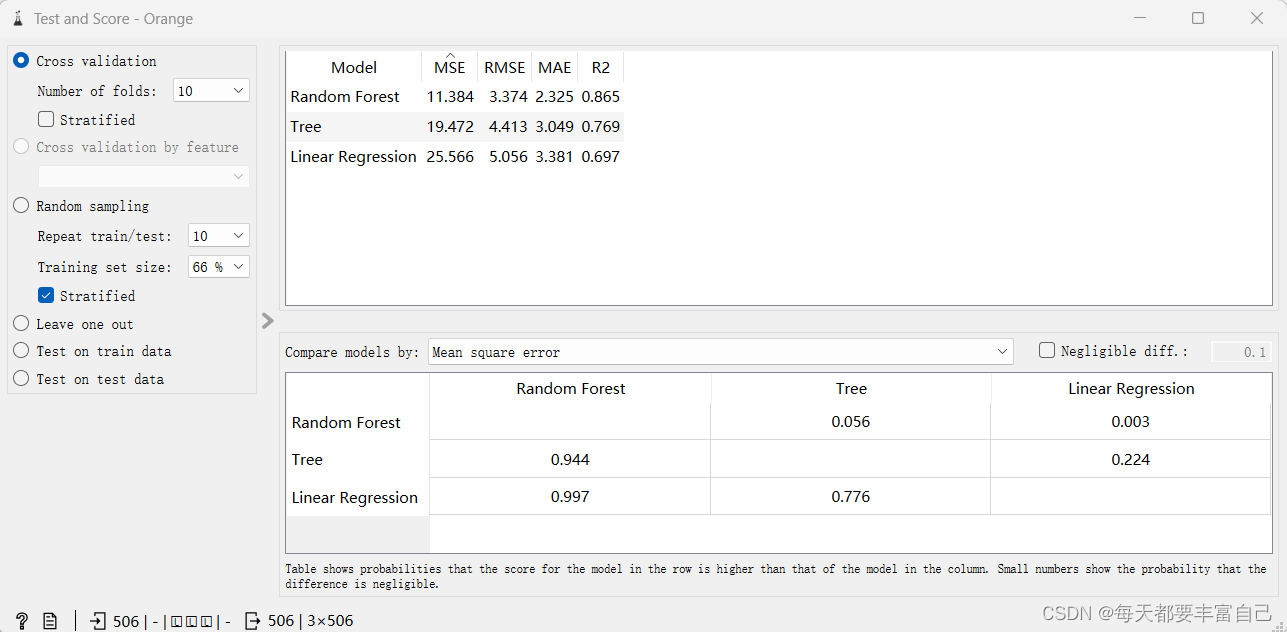Select Cross validation option
Viewport: 1287px width, 632px height.
(x=85, y=61)
